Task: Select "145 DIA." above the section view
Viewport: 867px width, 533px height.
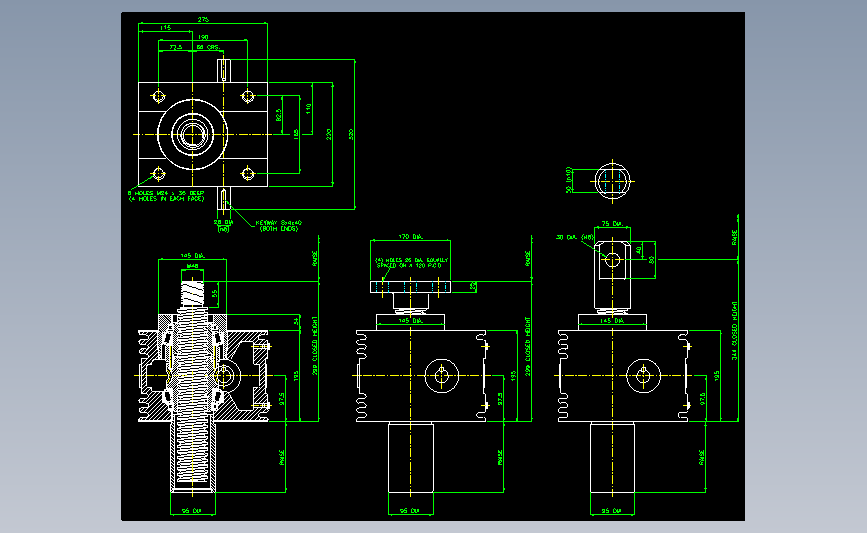Action: [192, 256]
